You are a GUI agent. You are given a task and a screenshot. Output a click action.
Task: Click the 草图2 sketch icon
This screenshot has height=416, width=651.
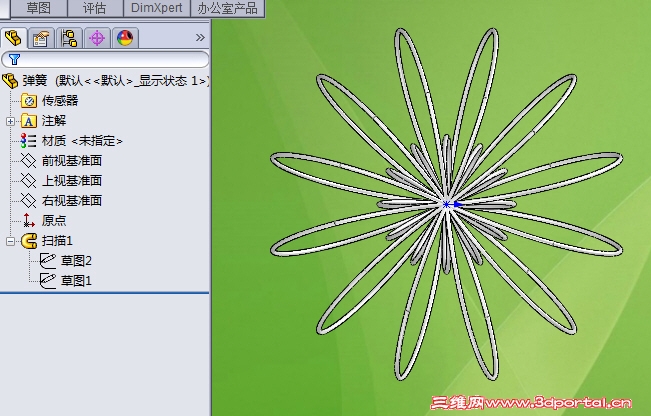click(48, 261)
